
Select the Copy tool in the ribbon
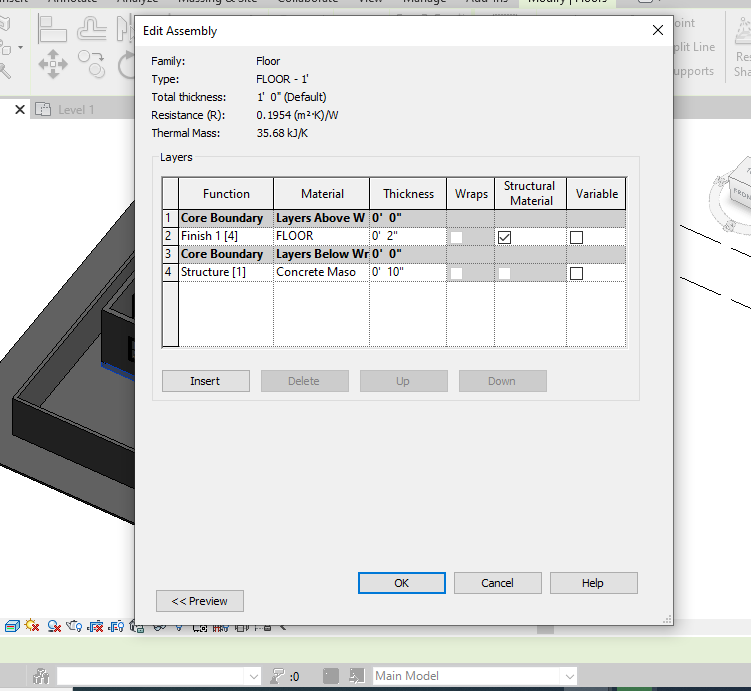(91, 64)
